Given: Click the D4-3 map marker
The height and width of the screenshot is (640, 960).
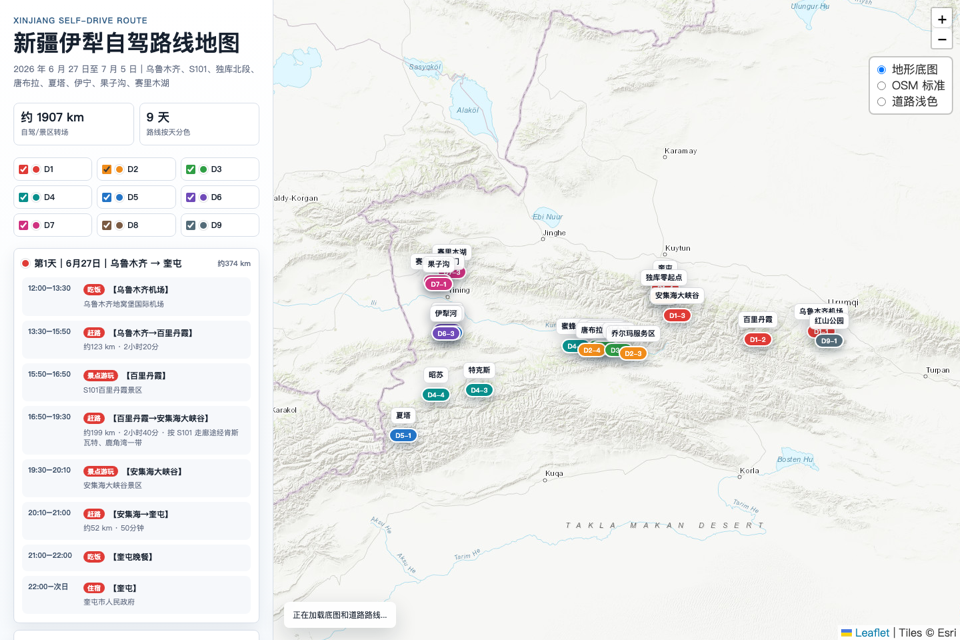Looking at the screenshot, I should [x=479, y=390].
